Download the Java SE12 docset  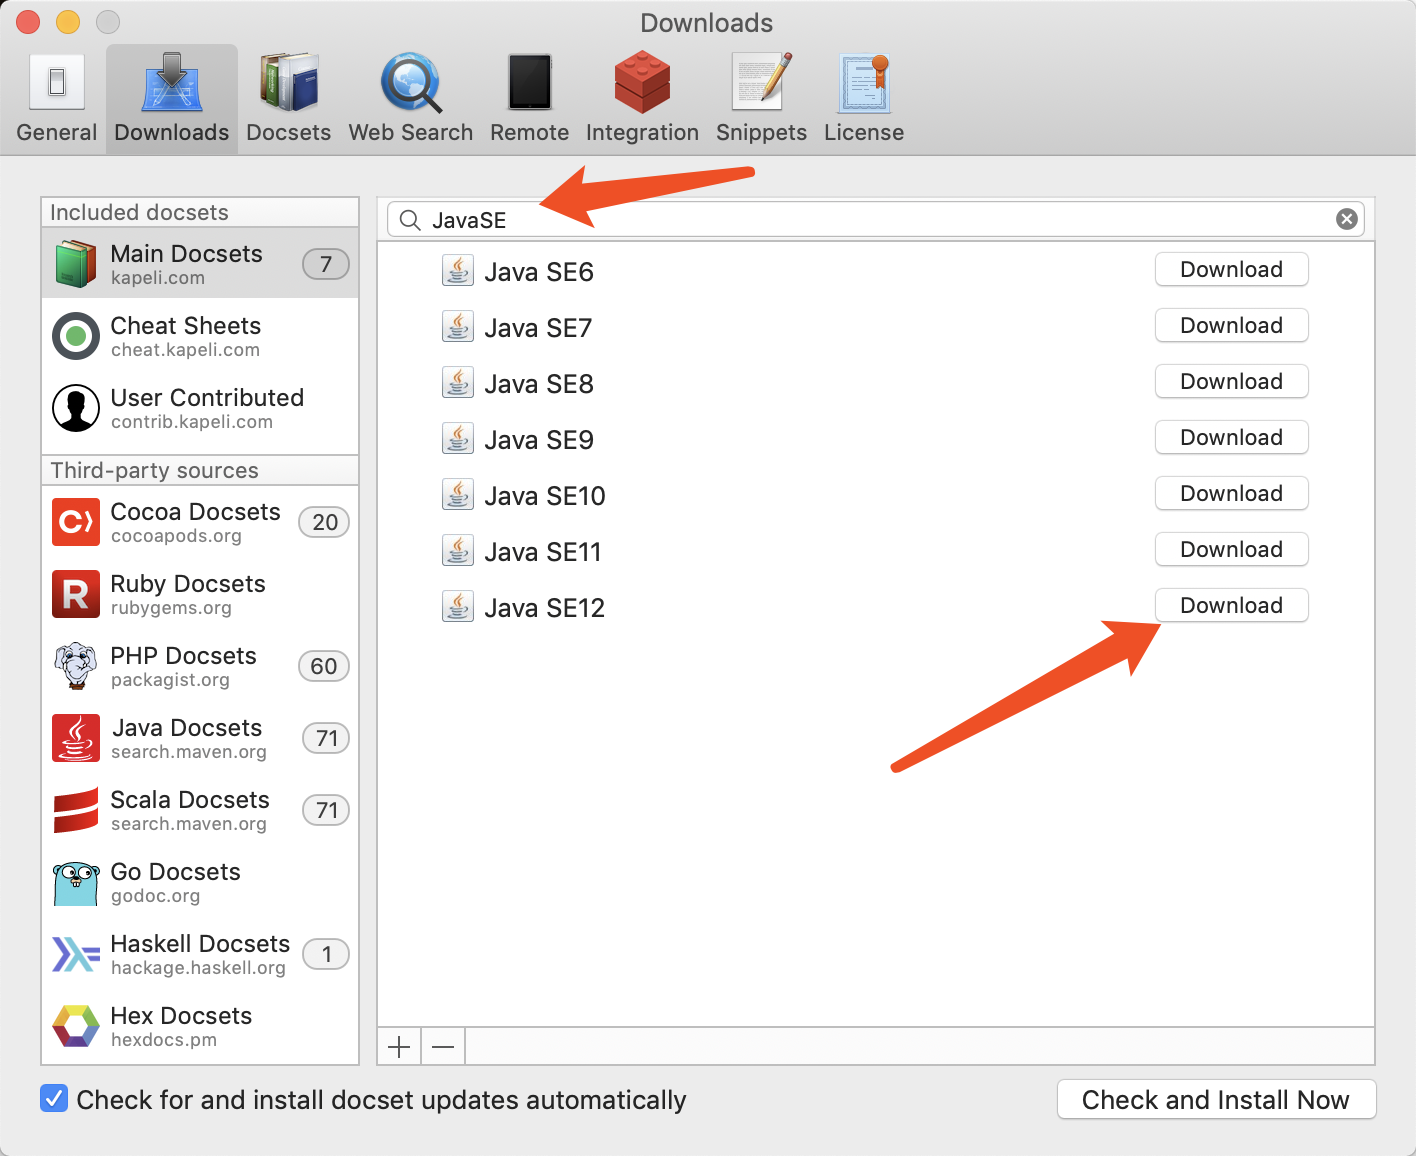click(1232, 605)
